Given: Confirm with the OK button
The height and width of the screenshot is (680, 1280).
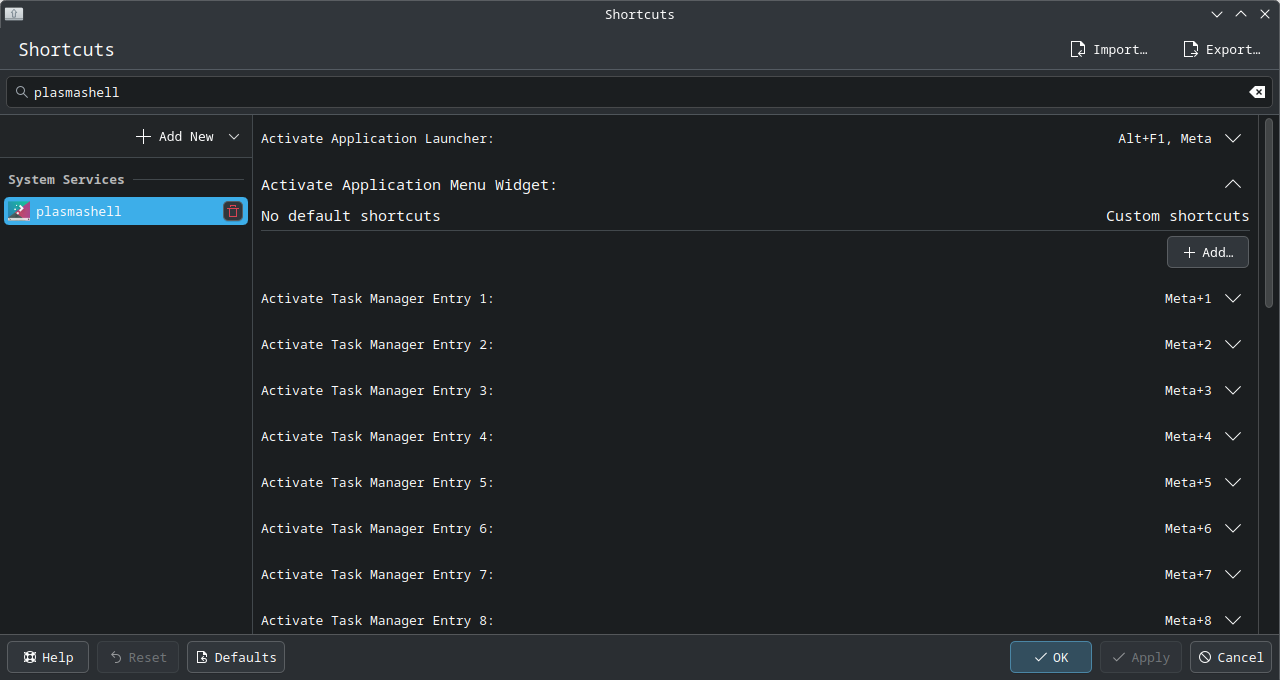Looking at the screenshot, I should 1051,657.
